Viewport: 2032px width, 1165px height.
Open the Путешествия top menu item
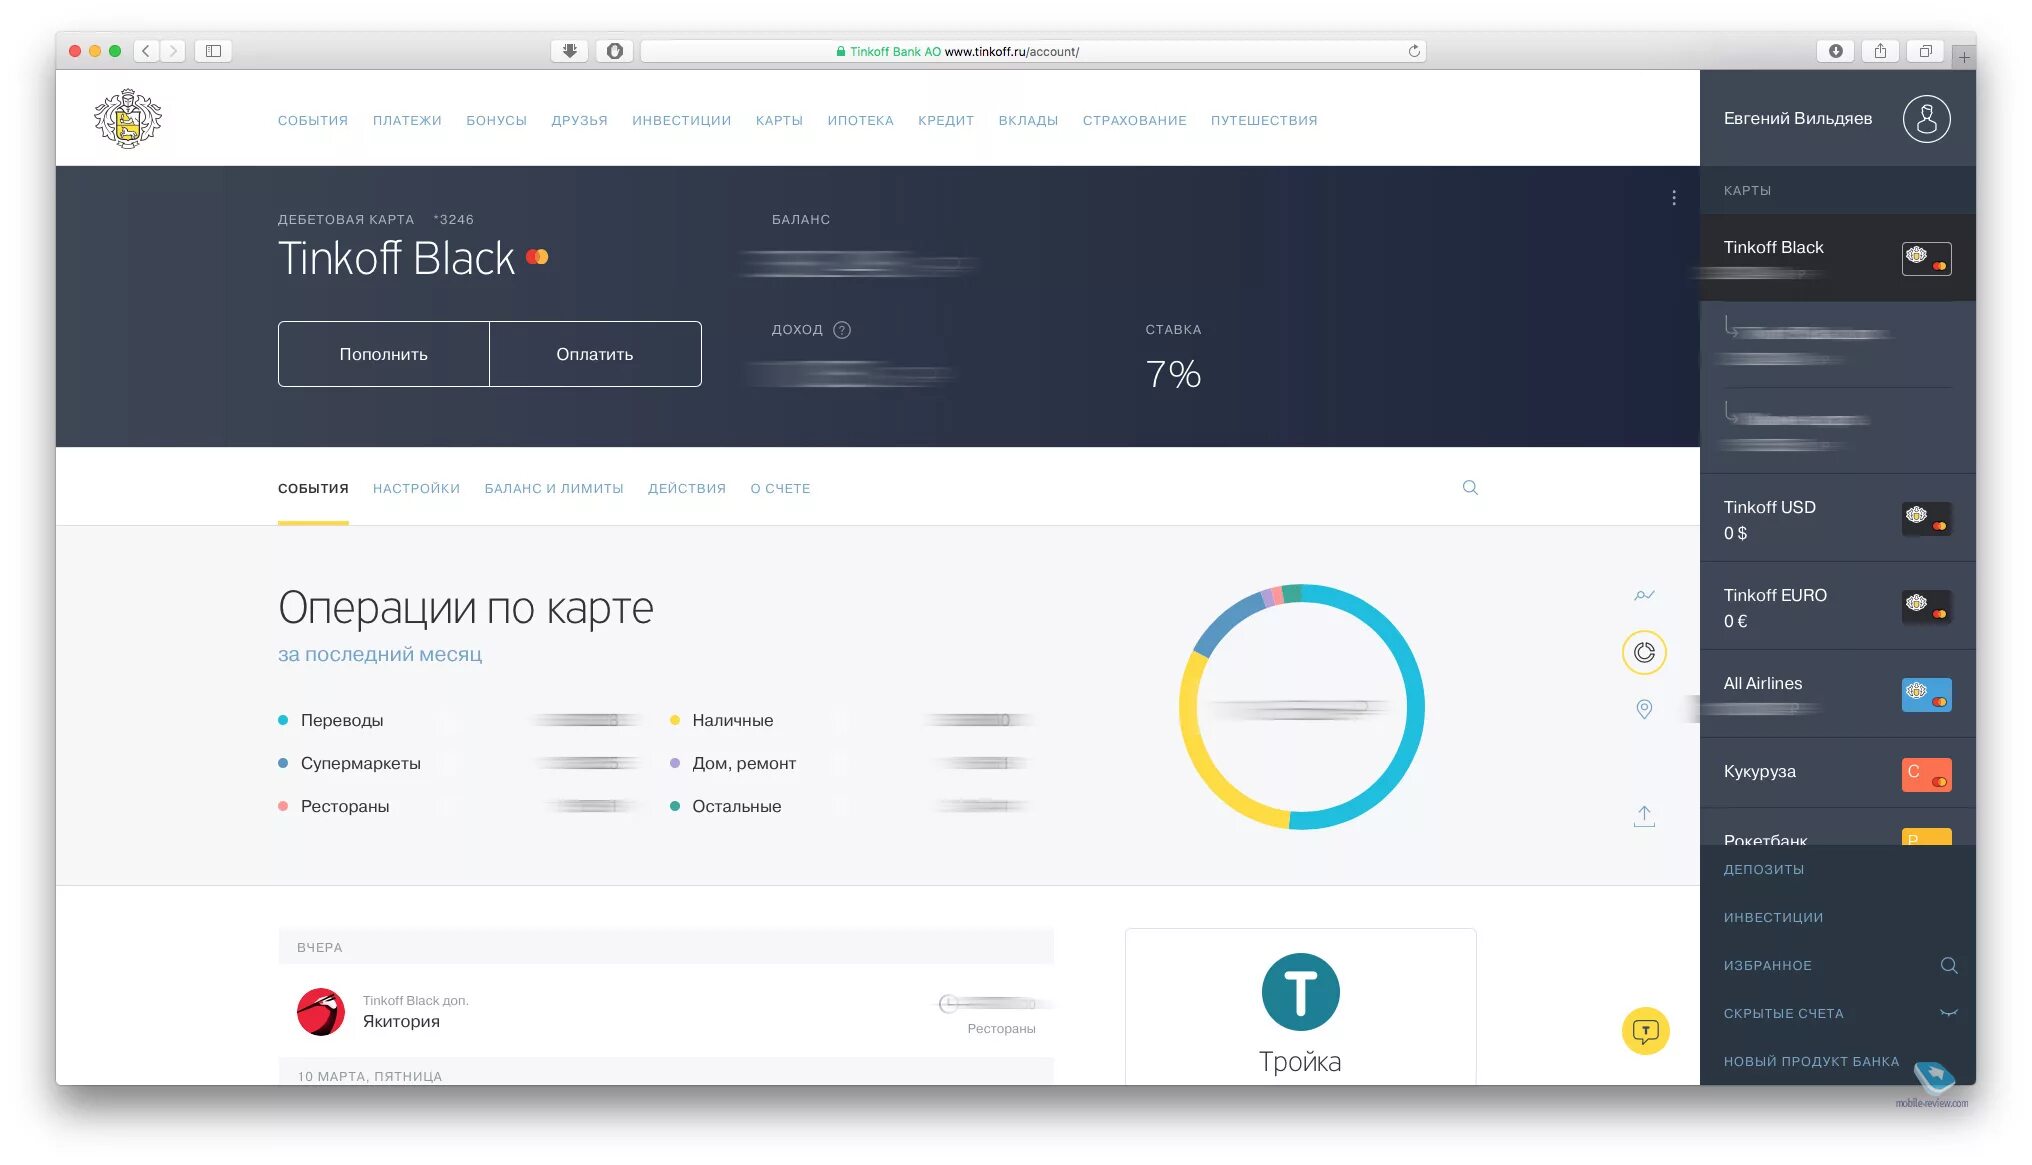[1263, 119]
